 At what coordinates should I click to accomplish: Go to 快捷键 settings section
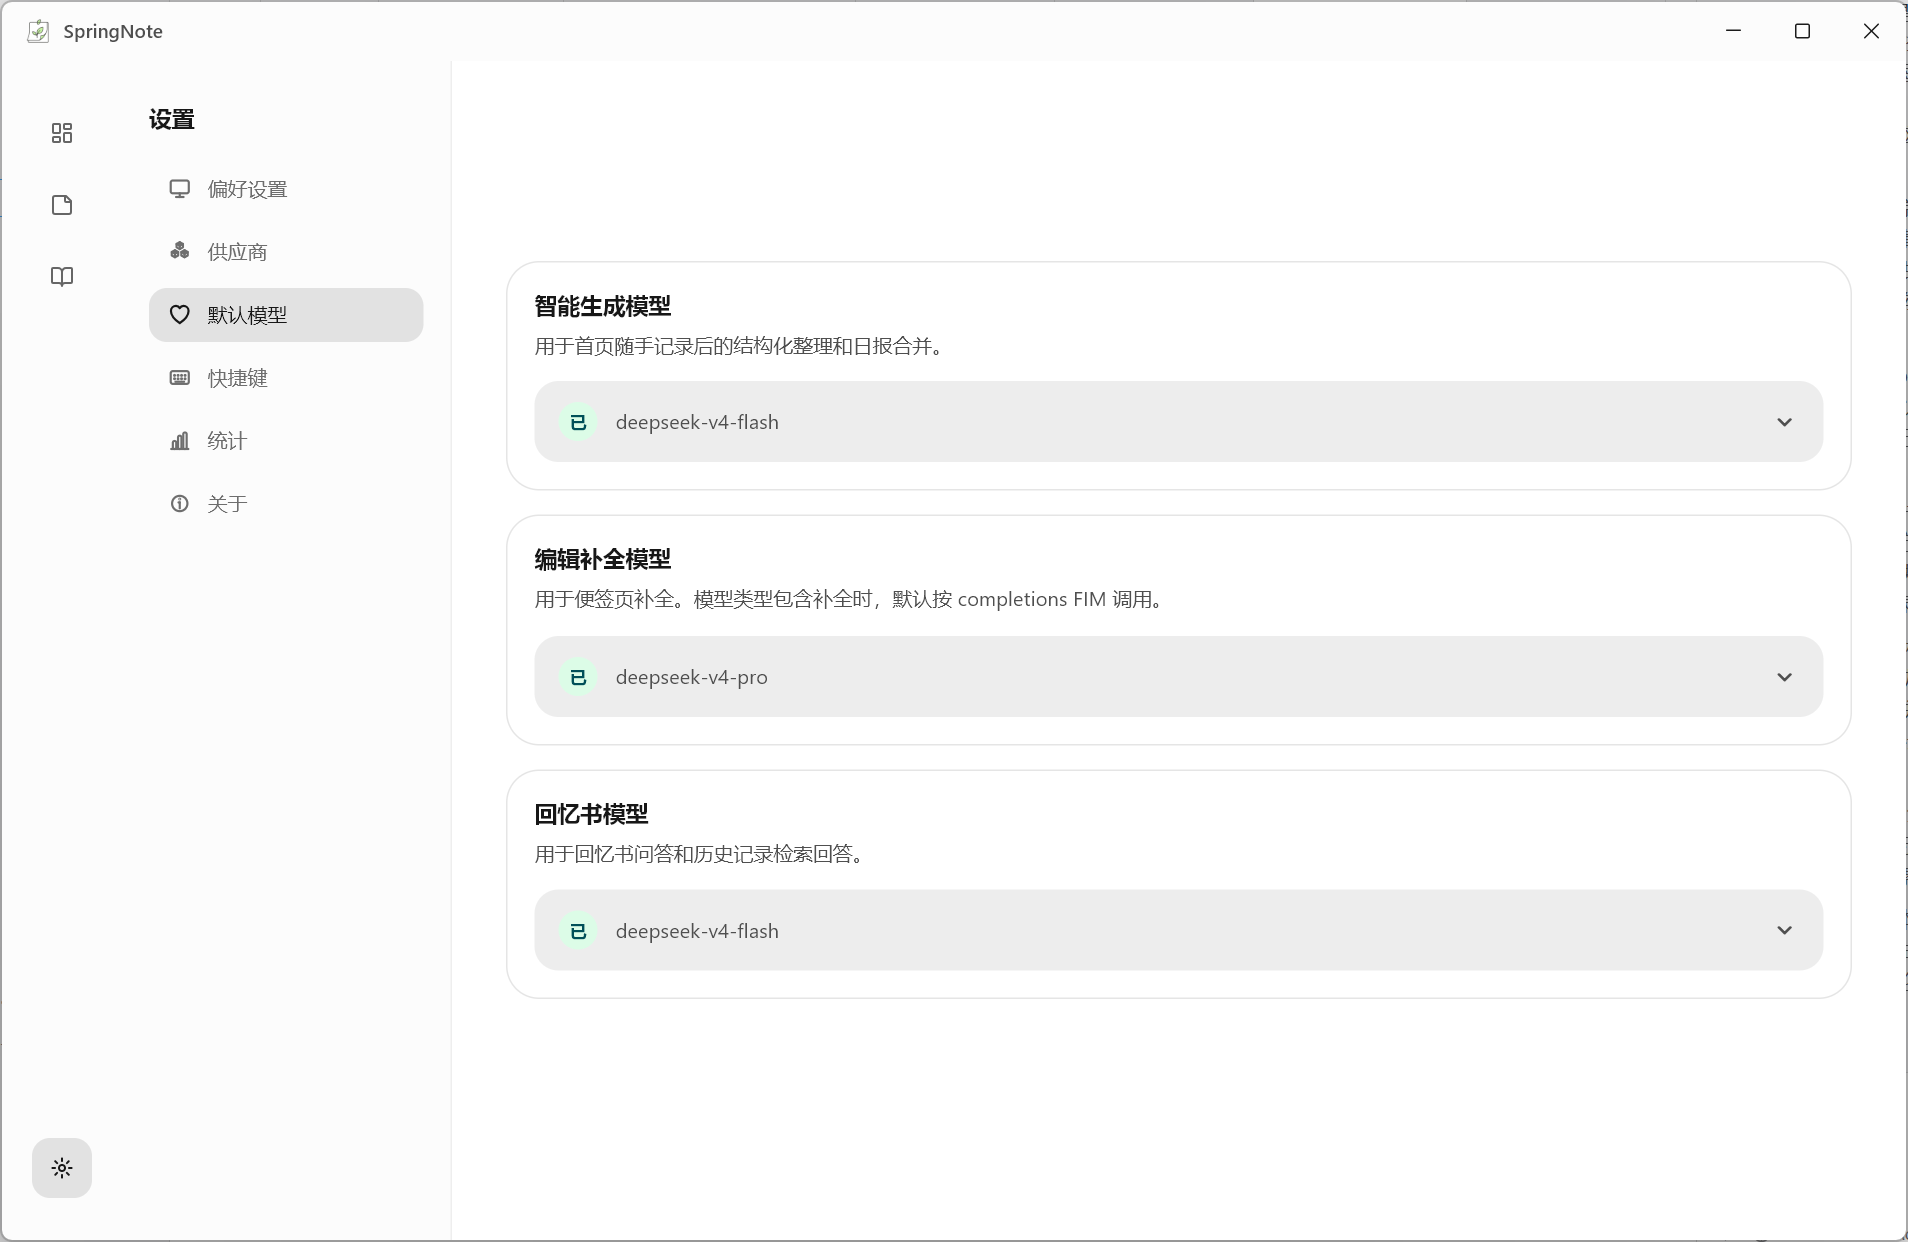[286, 378]
